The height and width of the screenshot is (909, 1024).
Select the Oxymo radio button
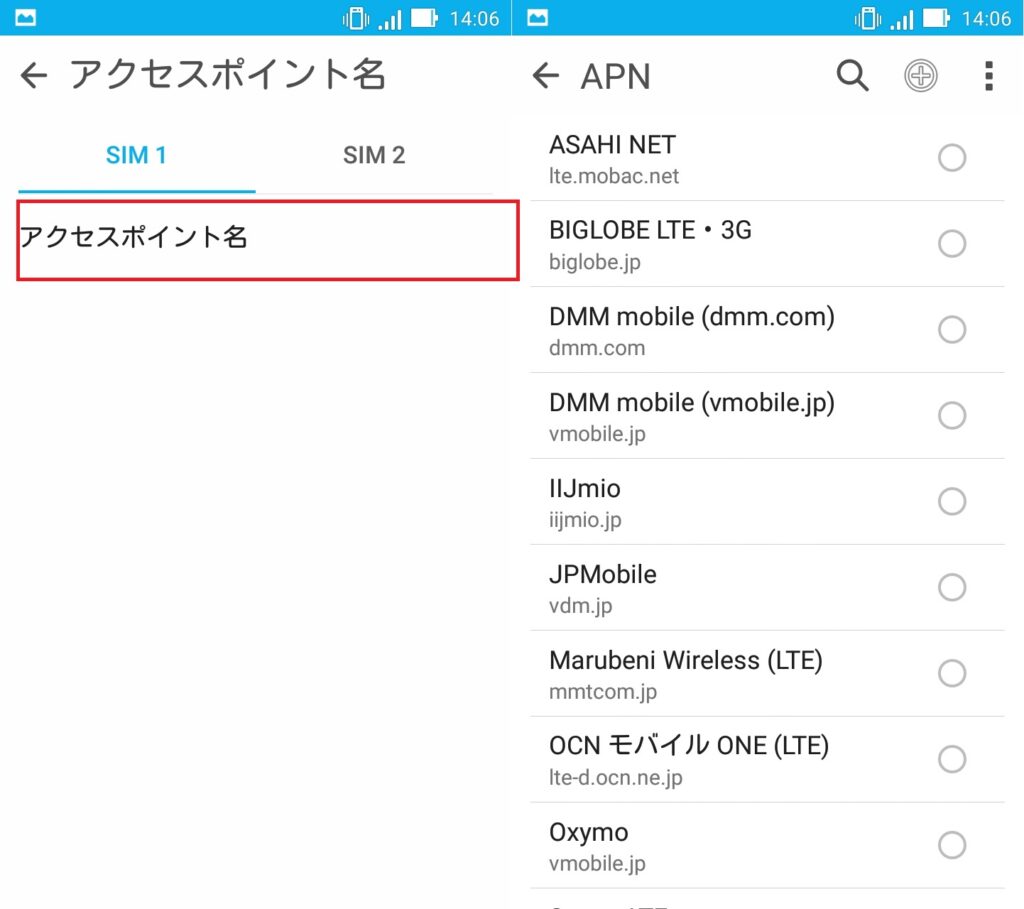point(952,845)
